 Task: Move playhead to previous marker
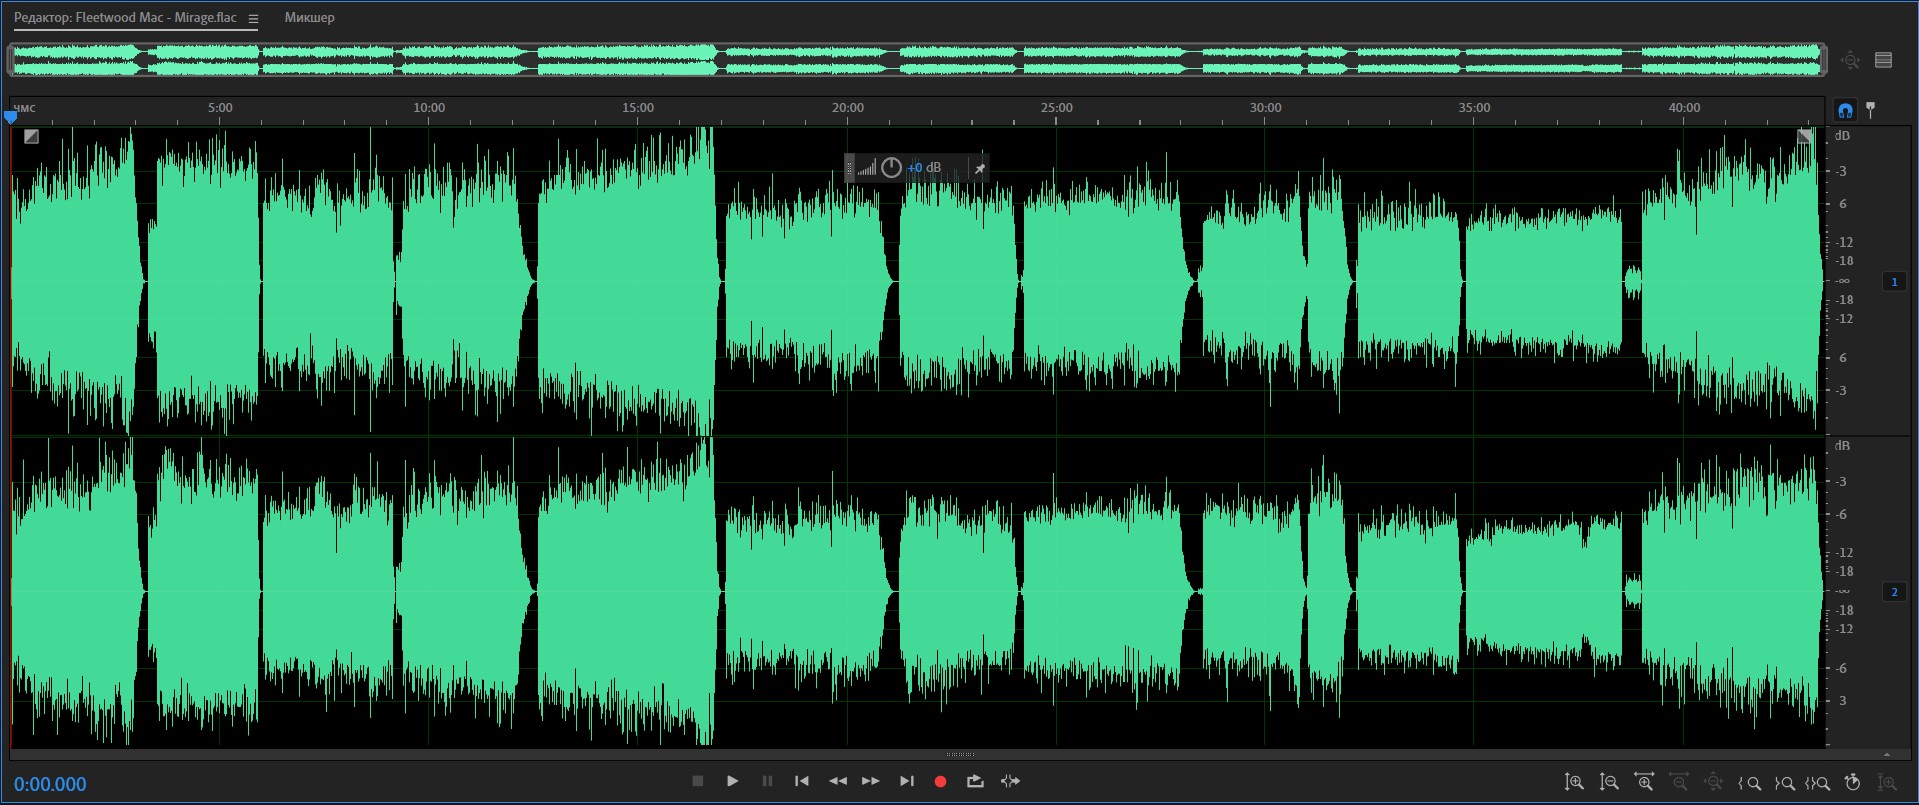[802, 781]
